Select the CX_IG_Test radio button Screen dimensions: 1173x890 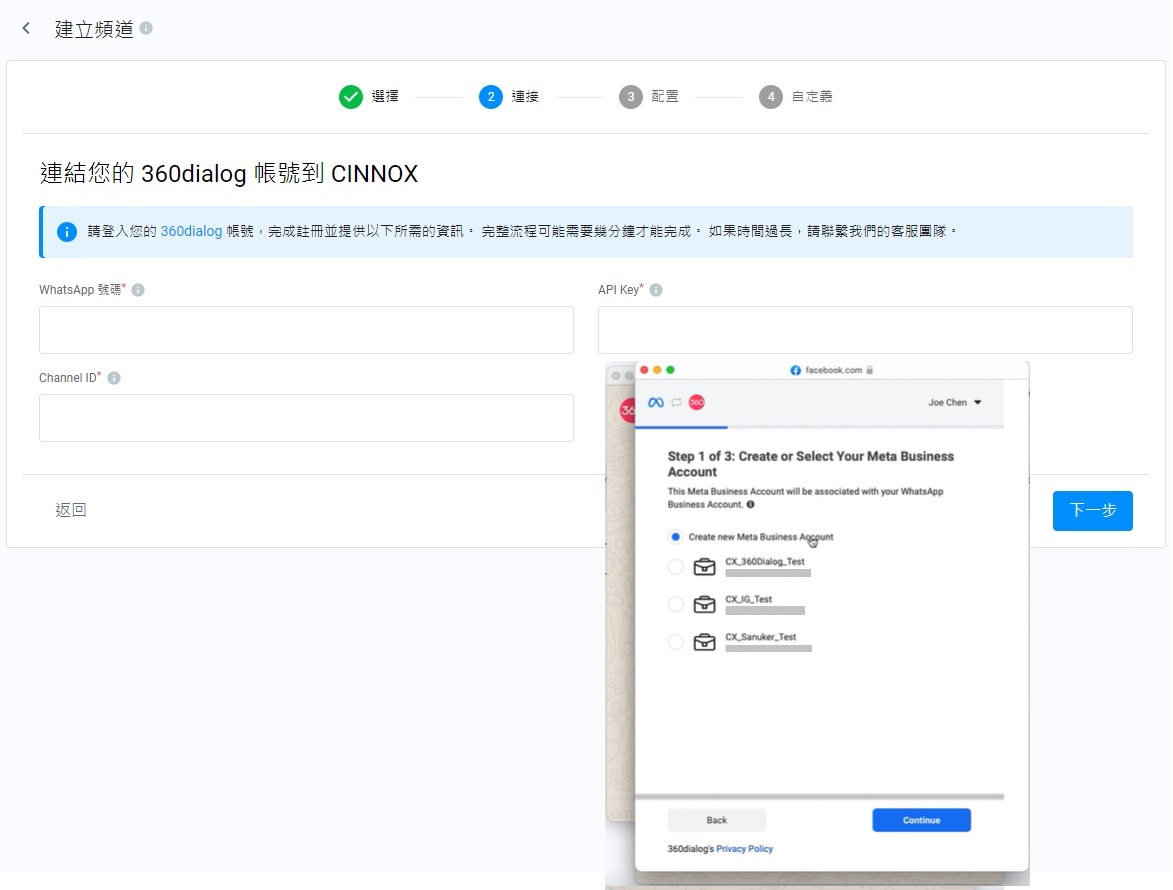point(676,604)
